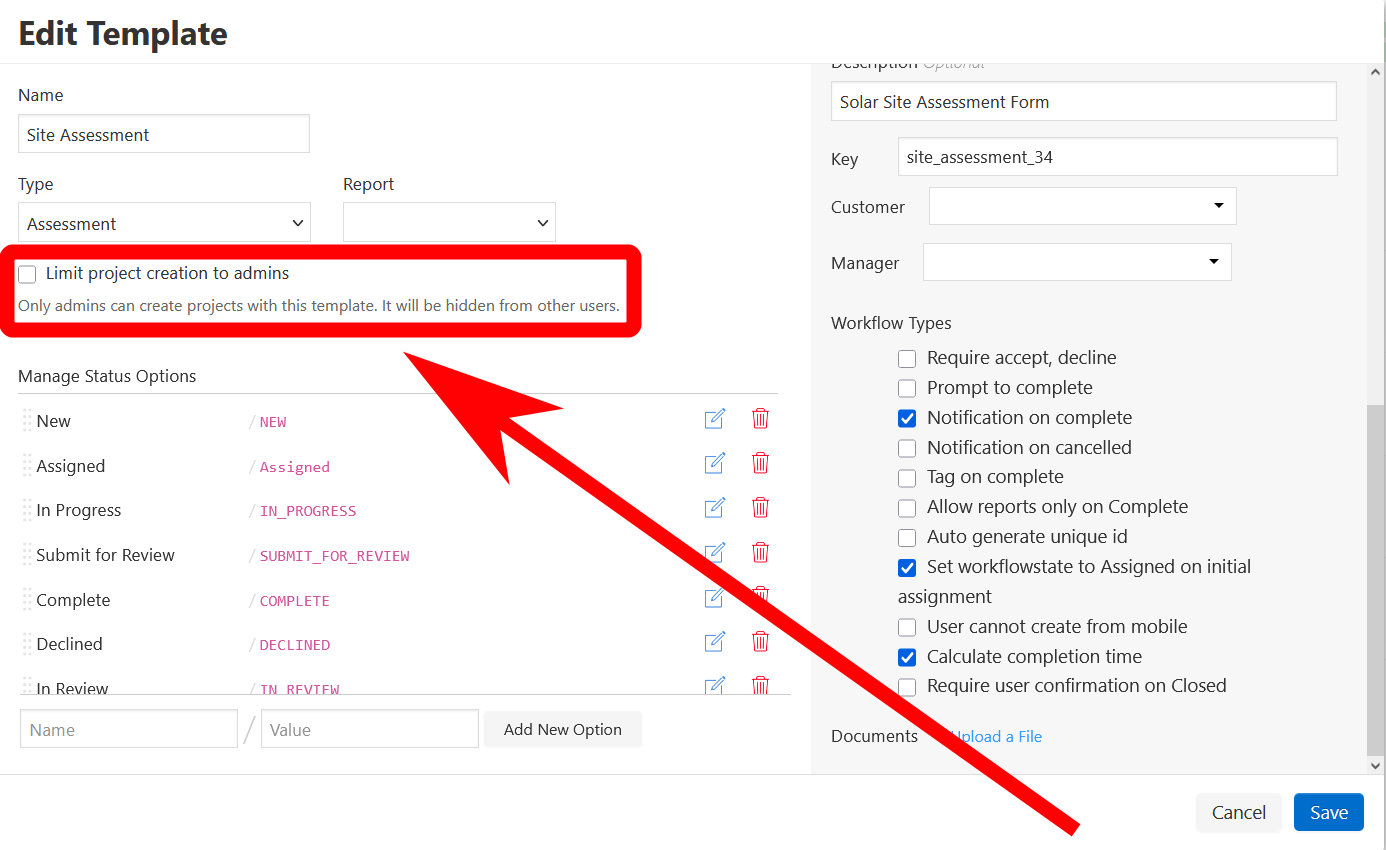
Task: Click the drag handle beside New
Action: [x=27, y=421]
